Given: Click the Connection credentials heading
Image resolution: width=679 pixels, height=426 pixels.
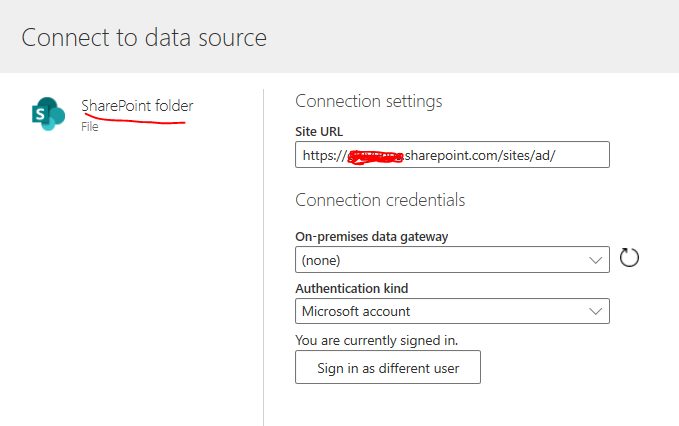Looking at the screenshot, I should (x=380, y=200).
